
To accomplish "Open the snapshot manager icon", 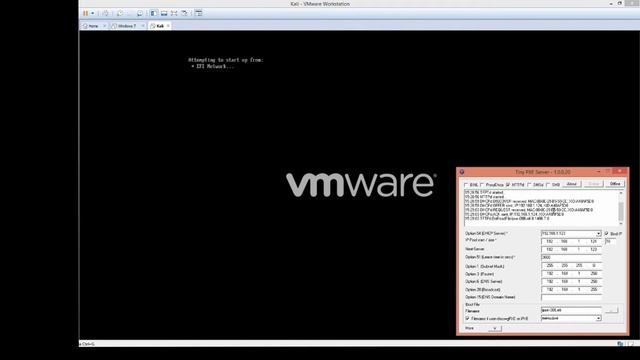I will pos(140,13).
